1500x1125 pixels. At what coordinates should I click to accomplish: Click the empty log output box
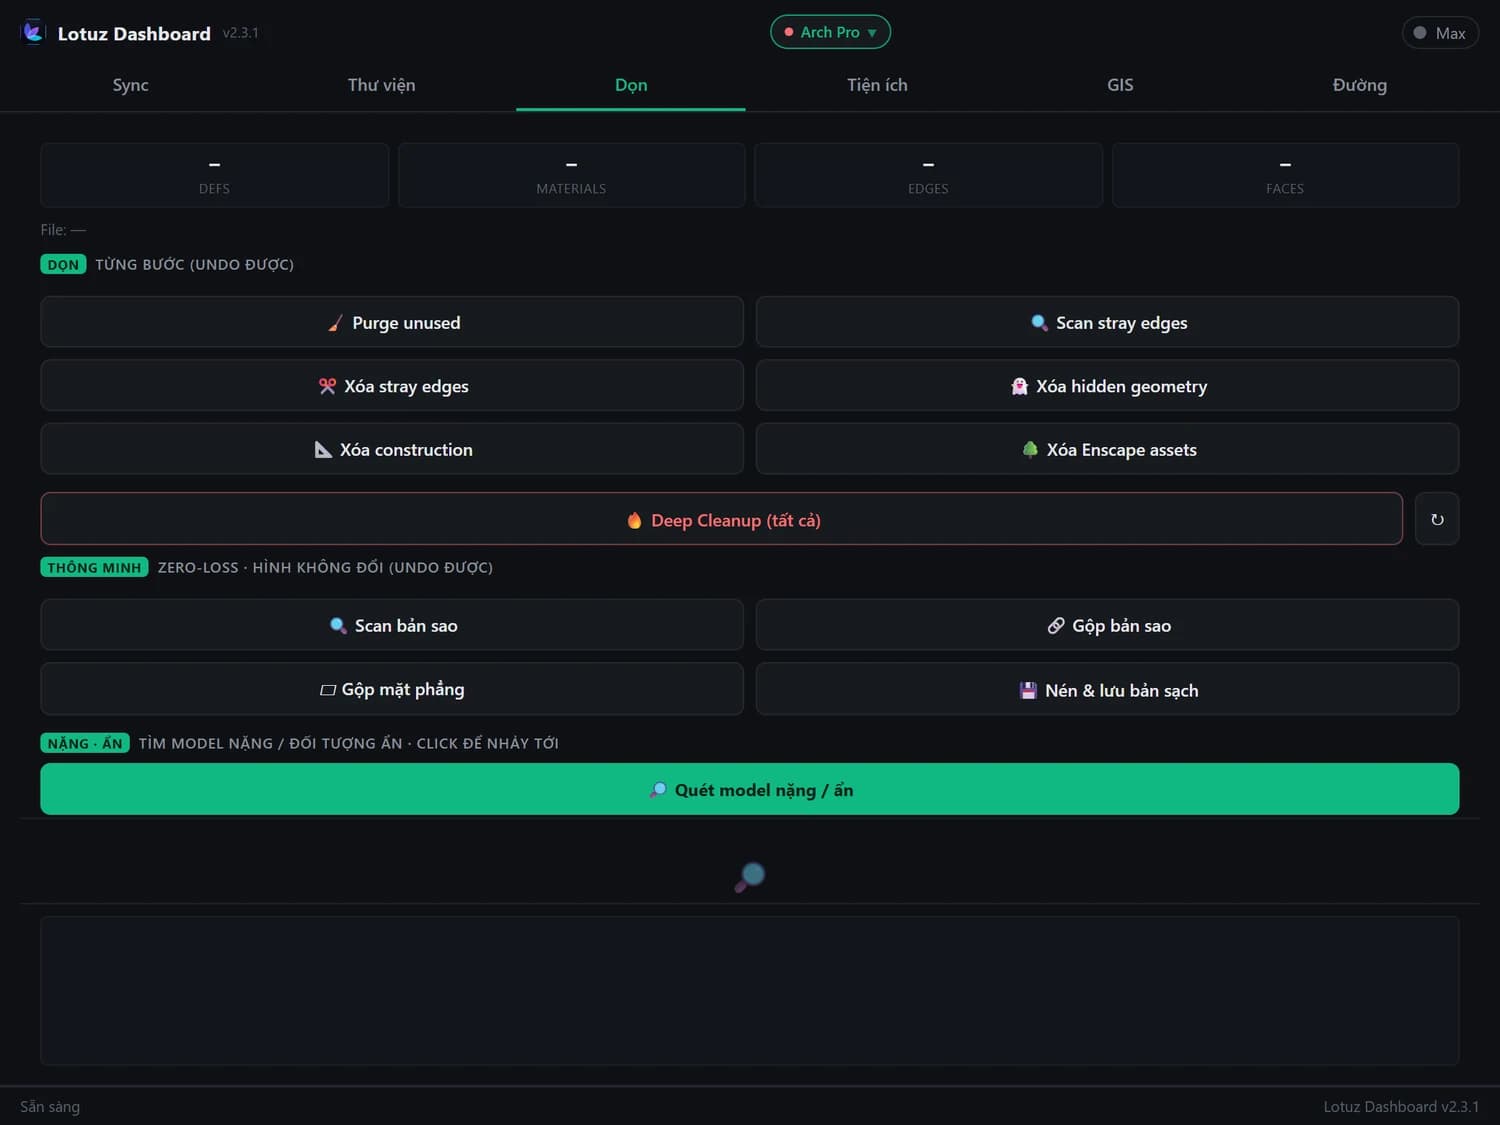pyautogui.click(x=750, y=991)
